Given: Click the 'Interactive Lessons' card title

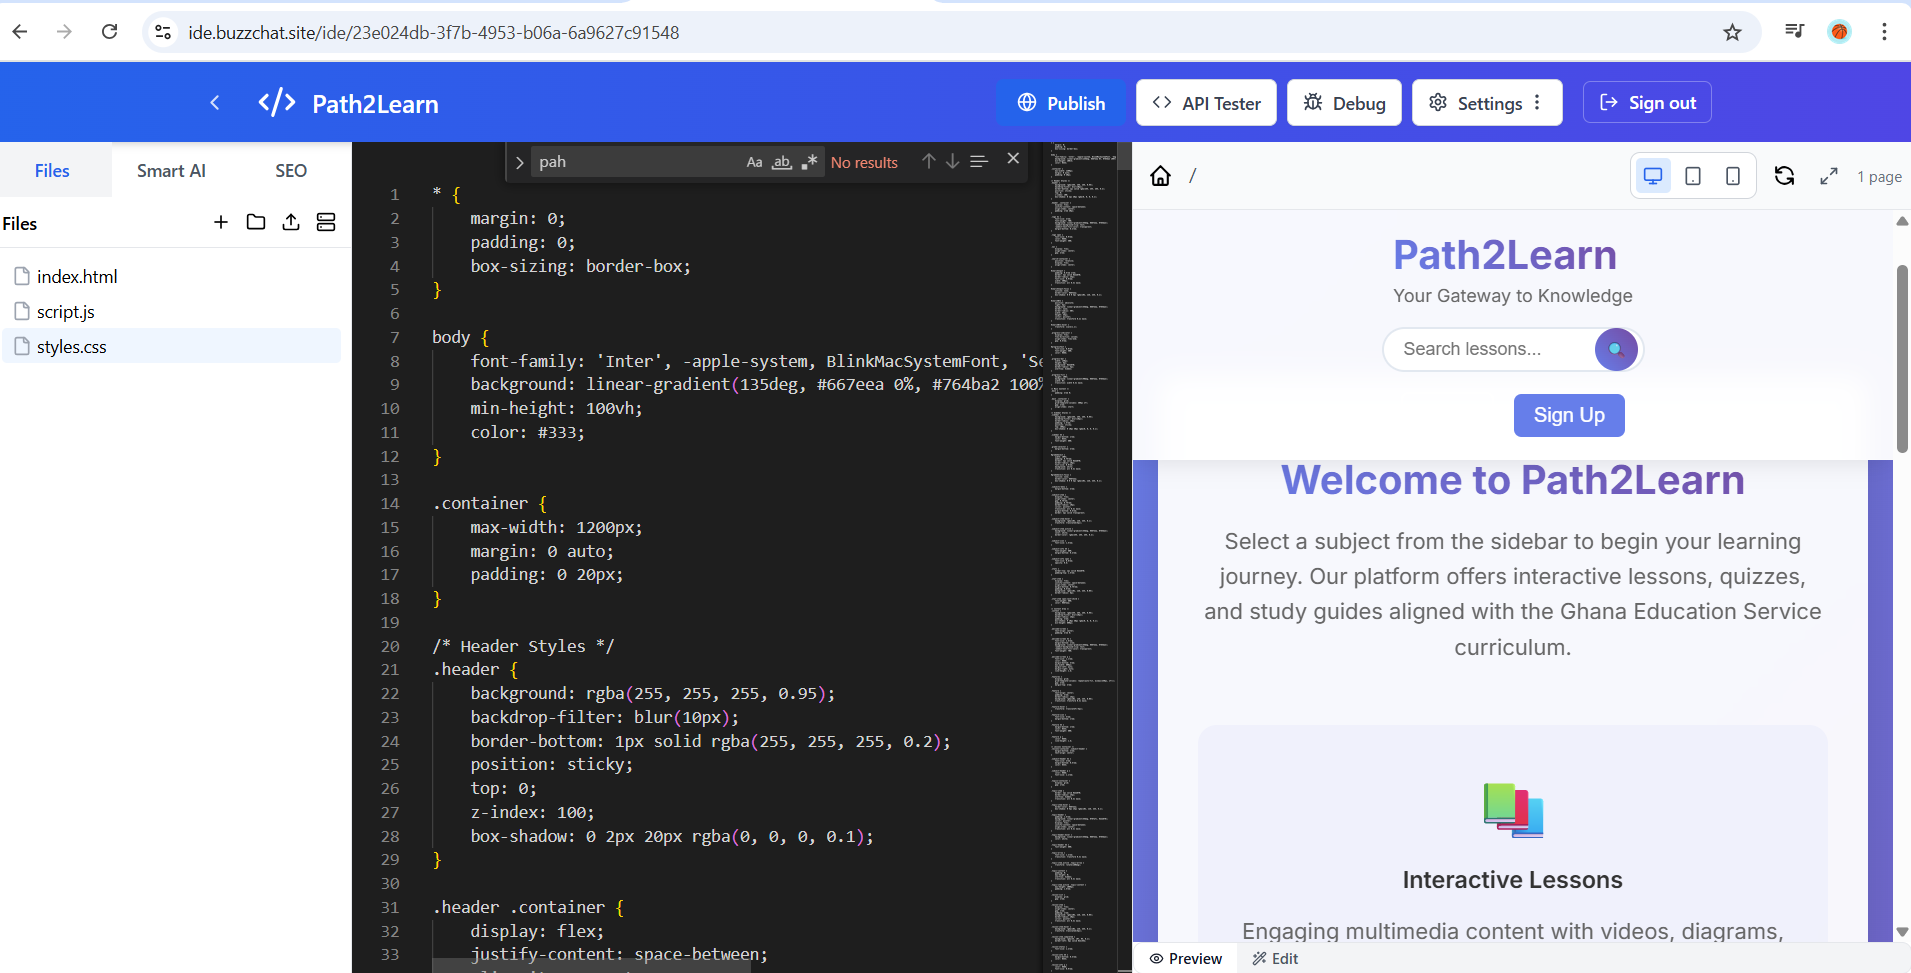Looking at the screenshot, I should click(1512, 880).
